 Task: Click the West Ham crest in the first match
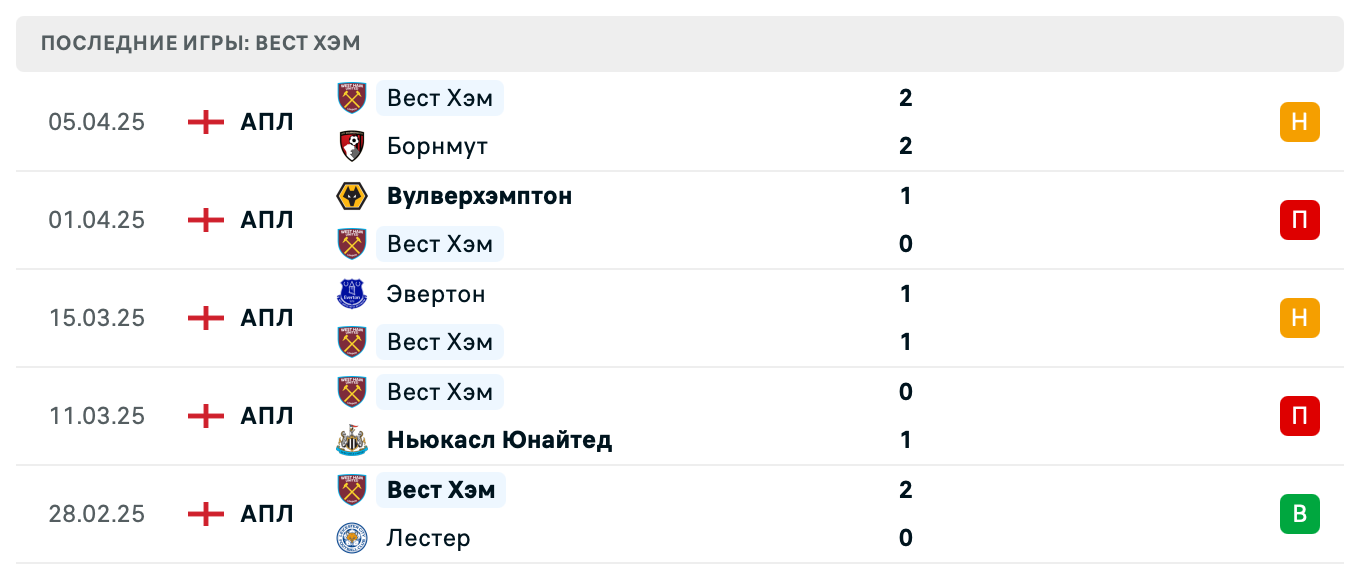351,98
